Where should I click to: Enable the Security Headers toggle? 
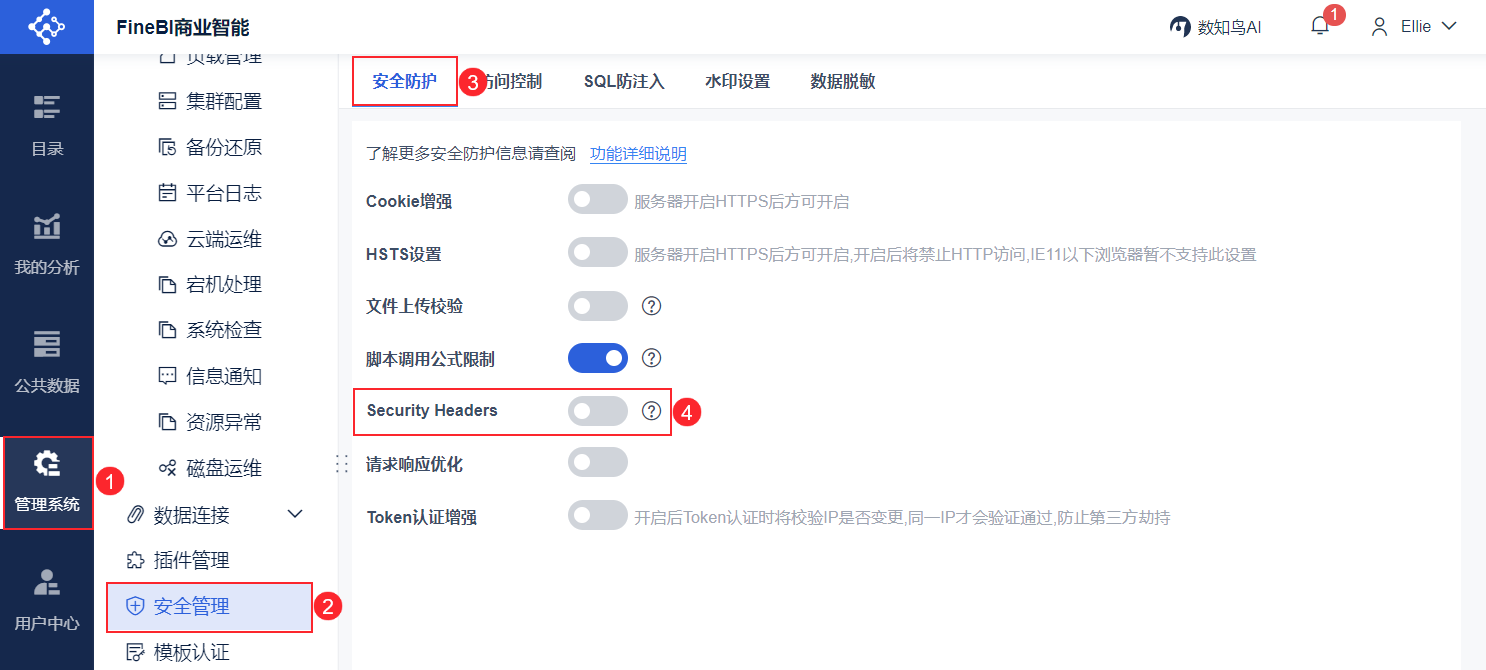pos(597,410)
